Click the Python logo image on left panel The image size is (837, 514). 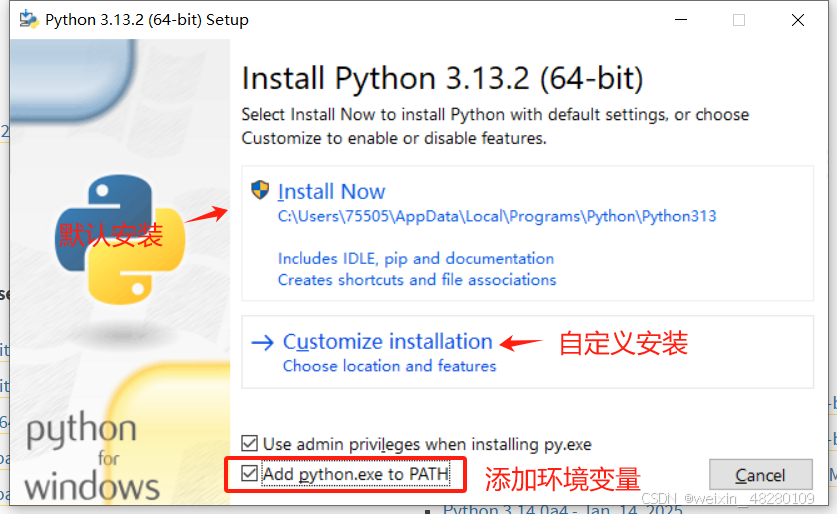120,240
